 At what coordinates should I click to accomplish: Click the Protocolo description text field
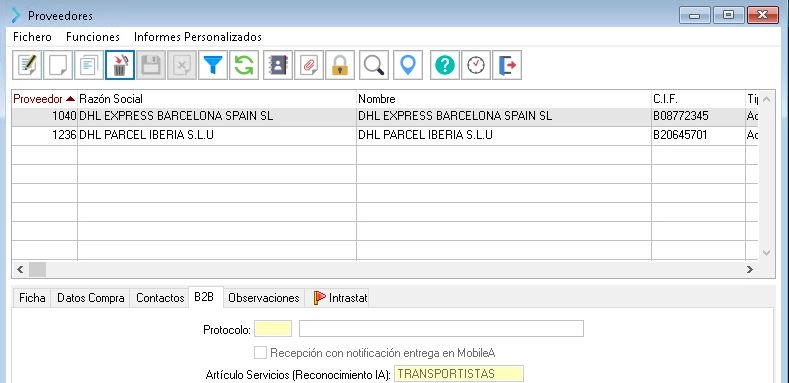441,329
